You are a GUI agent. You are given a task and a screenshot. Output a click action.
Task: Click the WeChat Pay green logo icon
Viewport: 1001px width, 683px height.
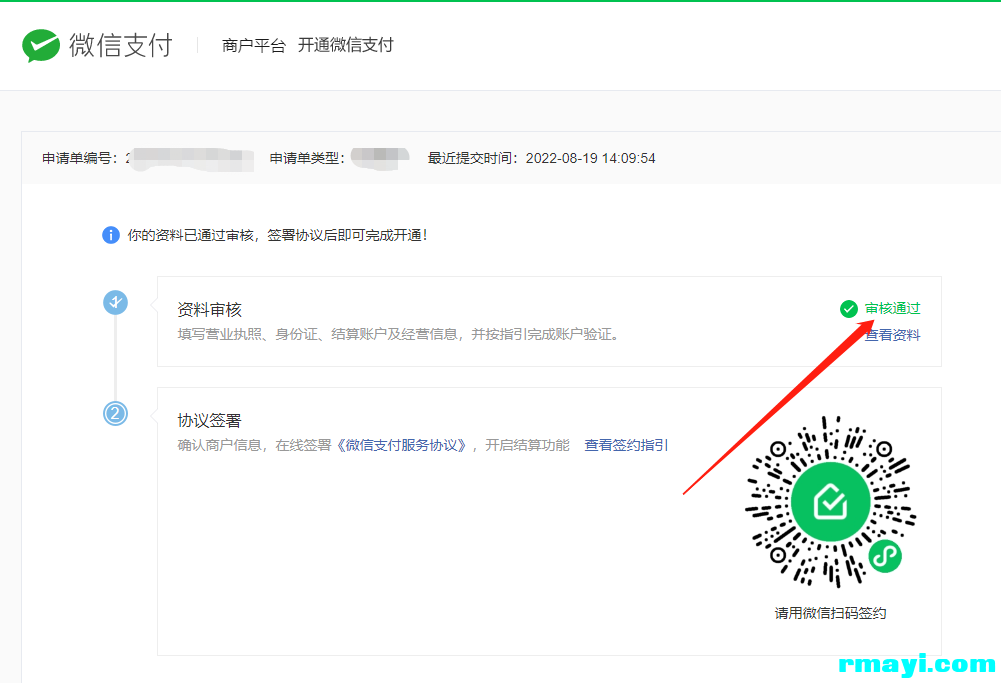[x=41, y=45]
